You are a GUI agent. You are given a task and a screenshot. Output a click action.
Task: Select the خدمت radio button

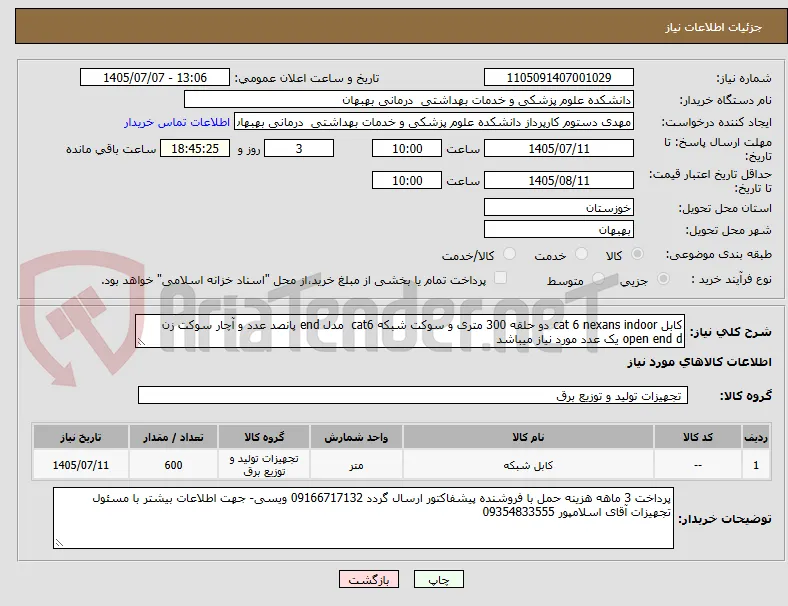(581, 254)
